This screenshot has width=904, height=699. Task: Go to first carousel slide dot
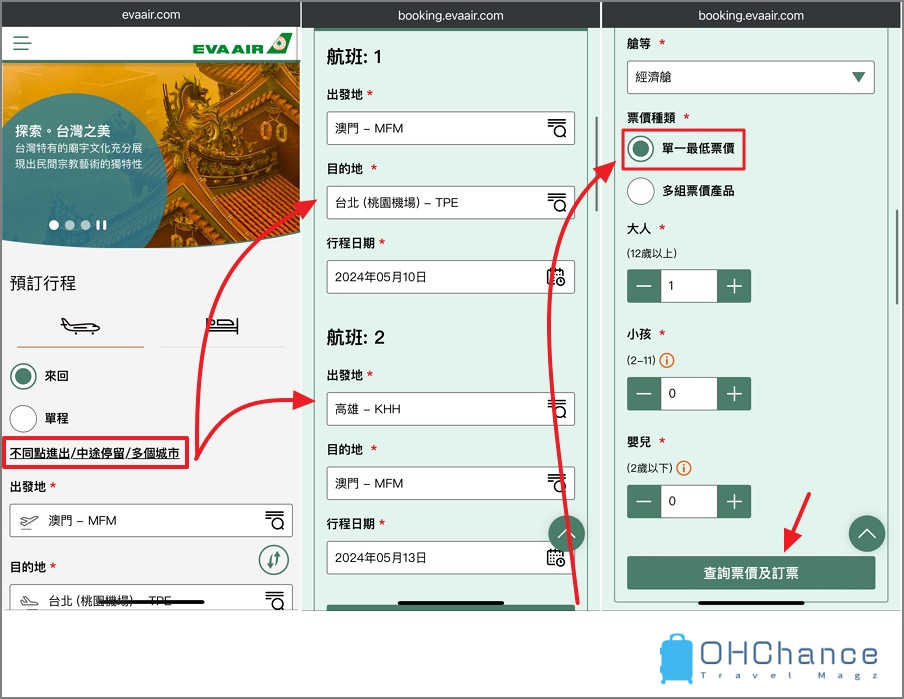click(x=54, y=225)
